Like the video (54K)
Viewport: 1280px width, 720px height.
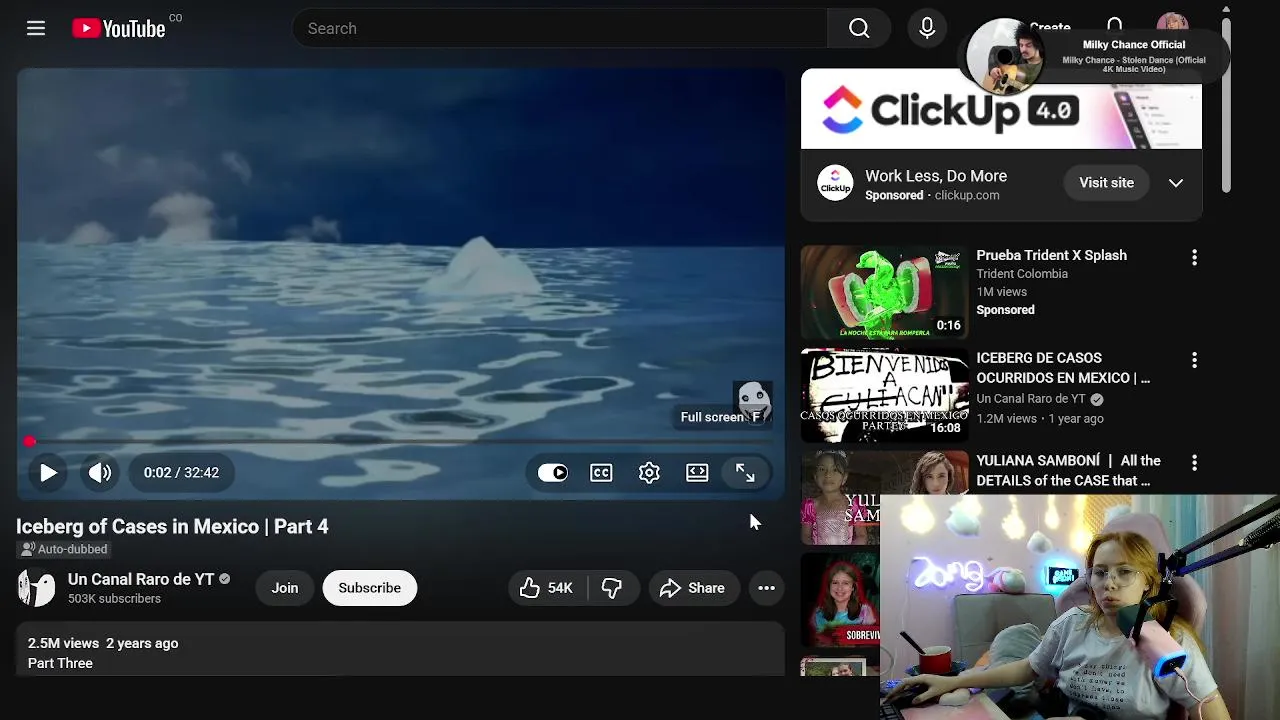547,588
